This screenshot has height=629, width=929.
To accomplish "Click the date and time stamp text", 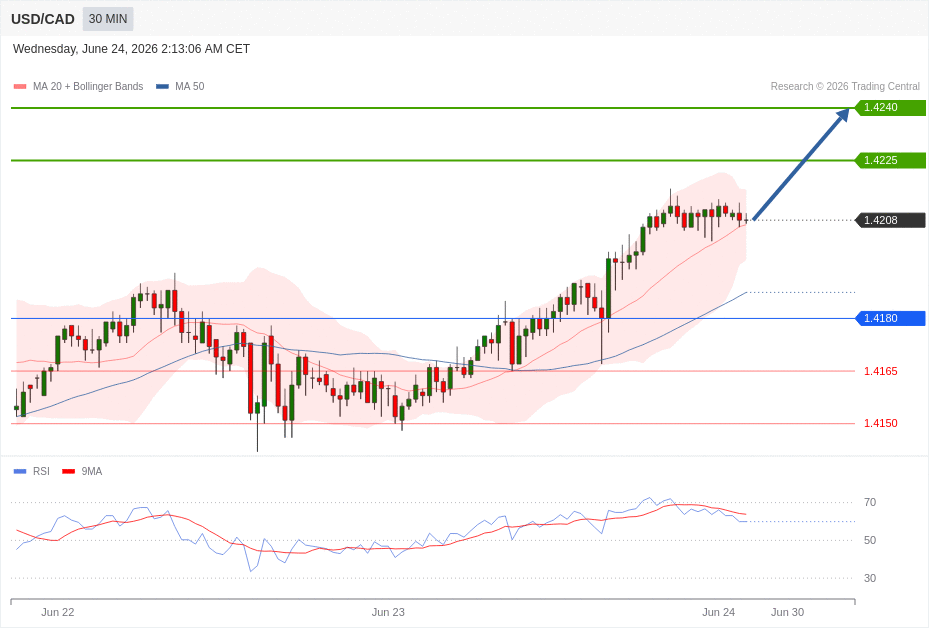I will [x=132, y=49].
